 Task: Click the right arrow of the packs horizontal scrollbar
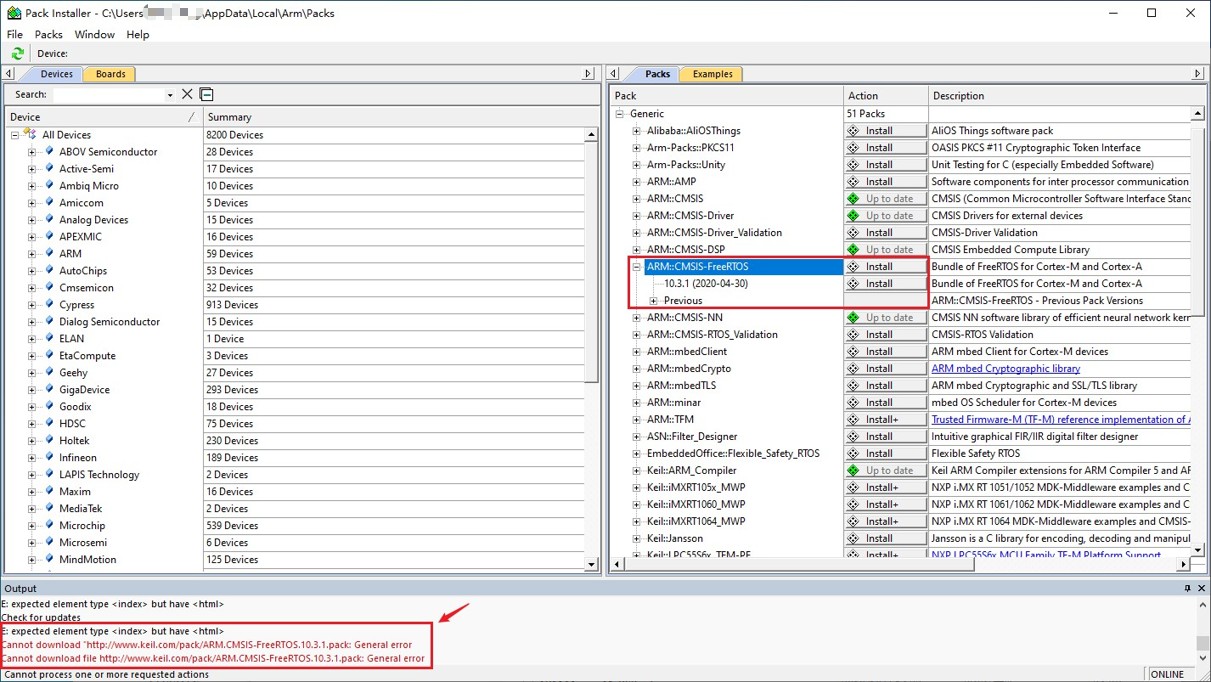pos(1183,564)
